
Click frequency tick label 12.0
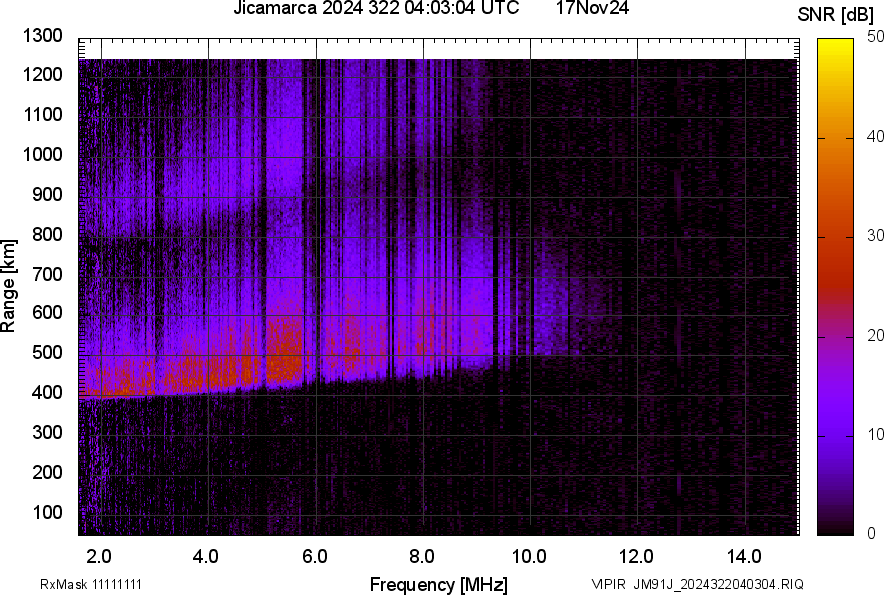pyautogui.click(x=637, y=557)
